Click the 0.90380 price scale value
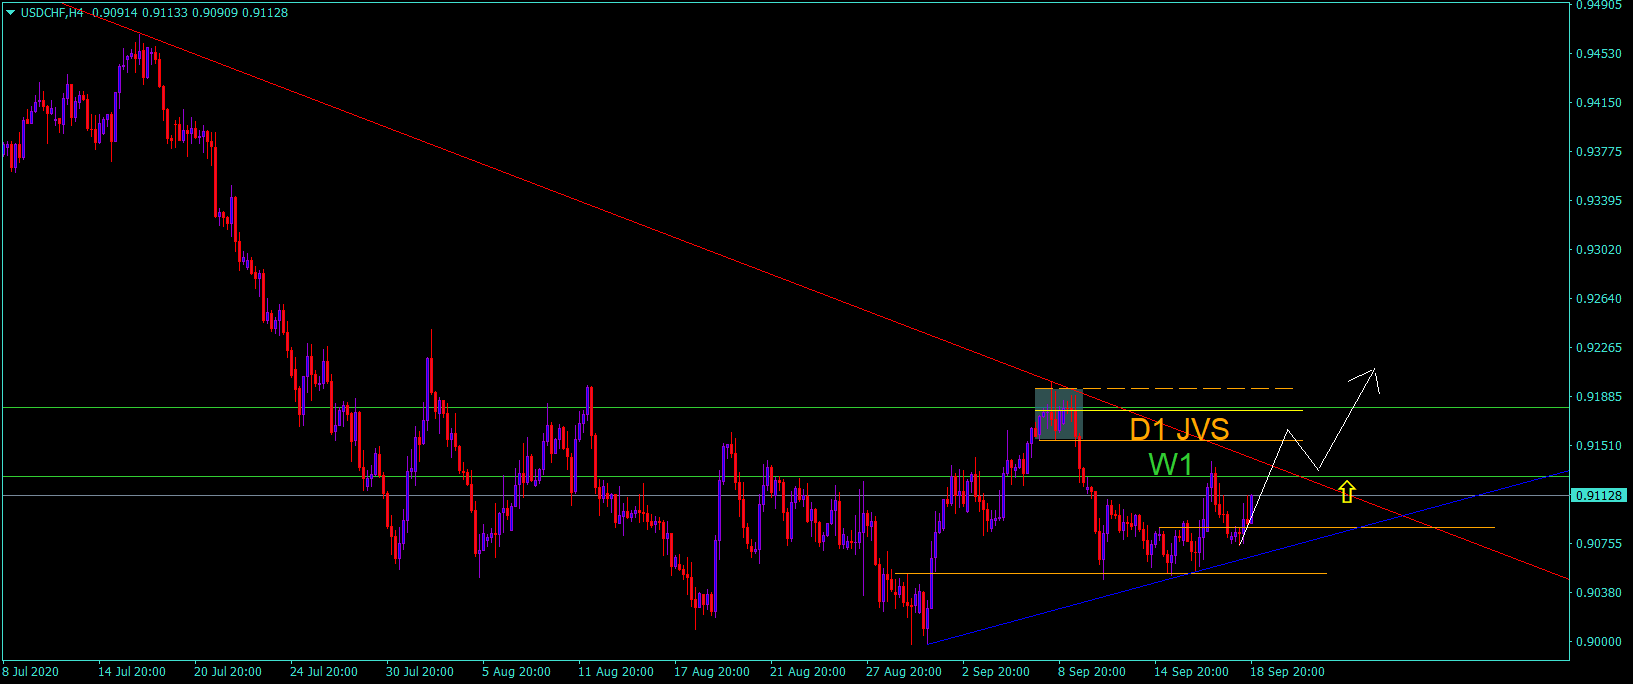Image resolution: width=1633 pixels, height=684 pixels. coord(1599,593)
